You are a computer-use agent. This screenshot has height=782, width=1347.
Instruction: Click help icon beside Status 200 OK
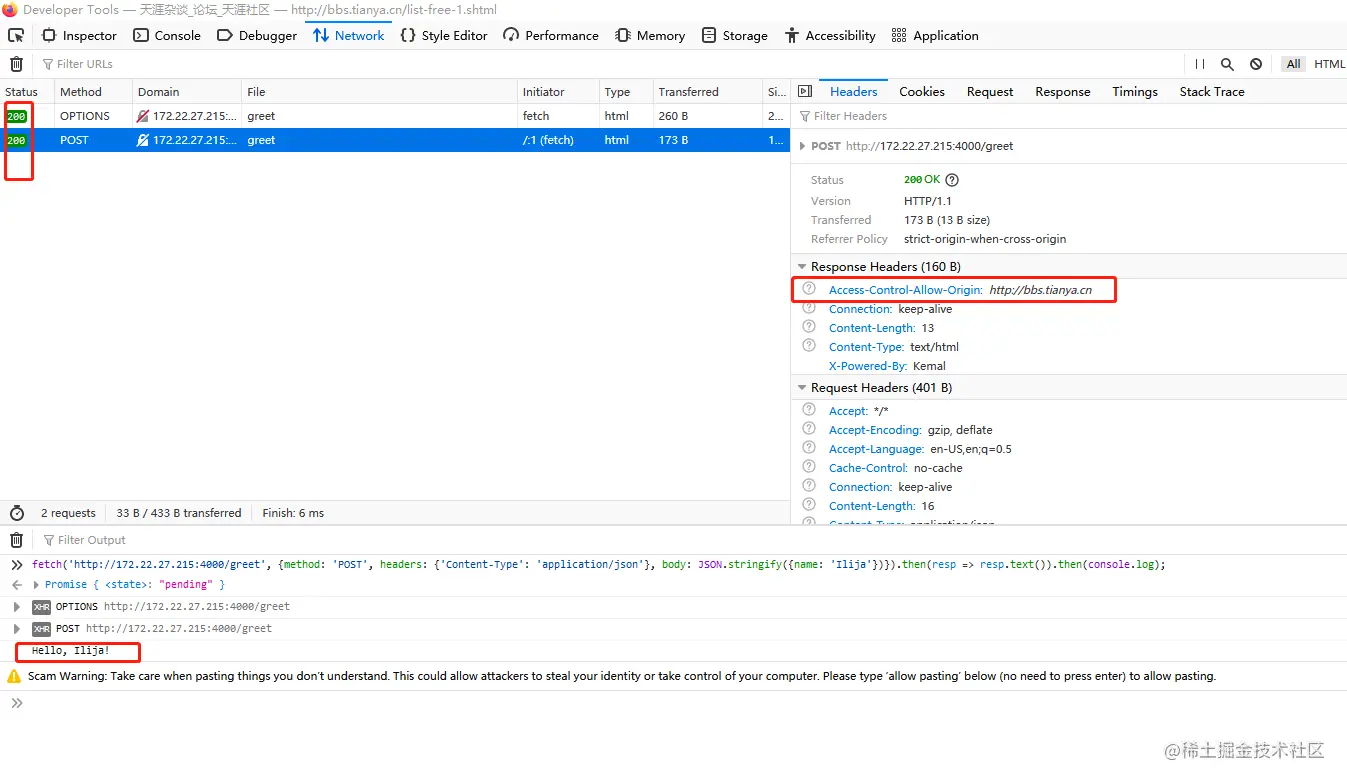click(952, 180)
